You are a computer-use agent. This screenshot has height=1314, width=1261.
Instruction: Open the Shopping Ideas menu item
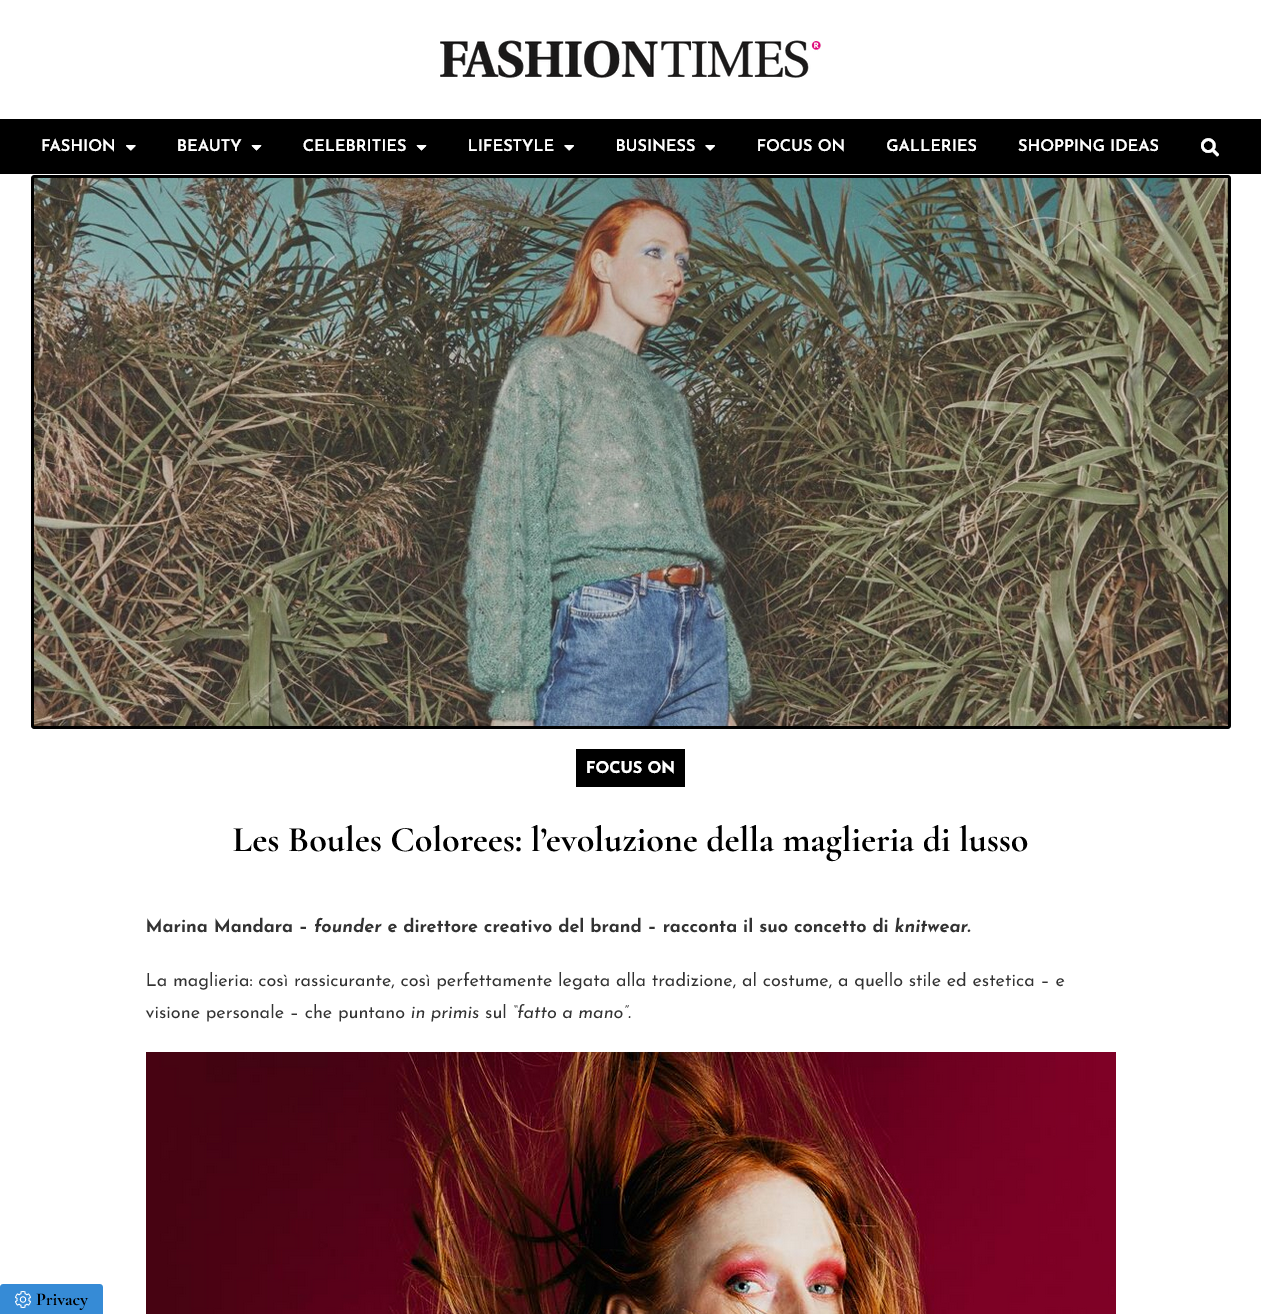pos(1088,146)
